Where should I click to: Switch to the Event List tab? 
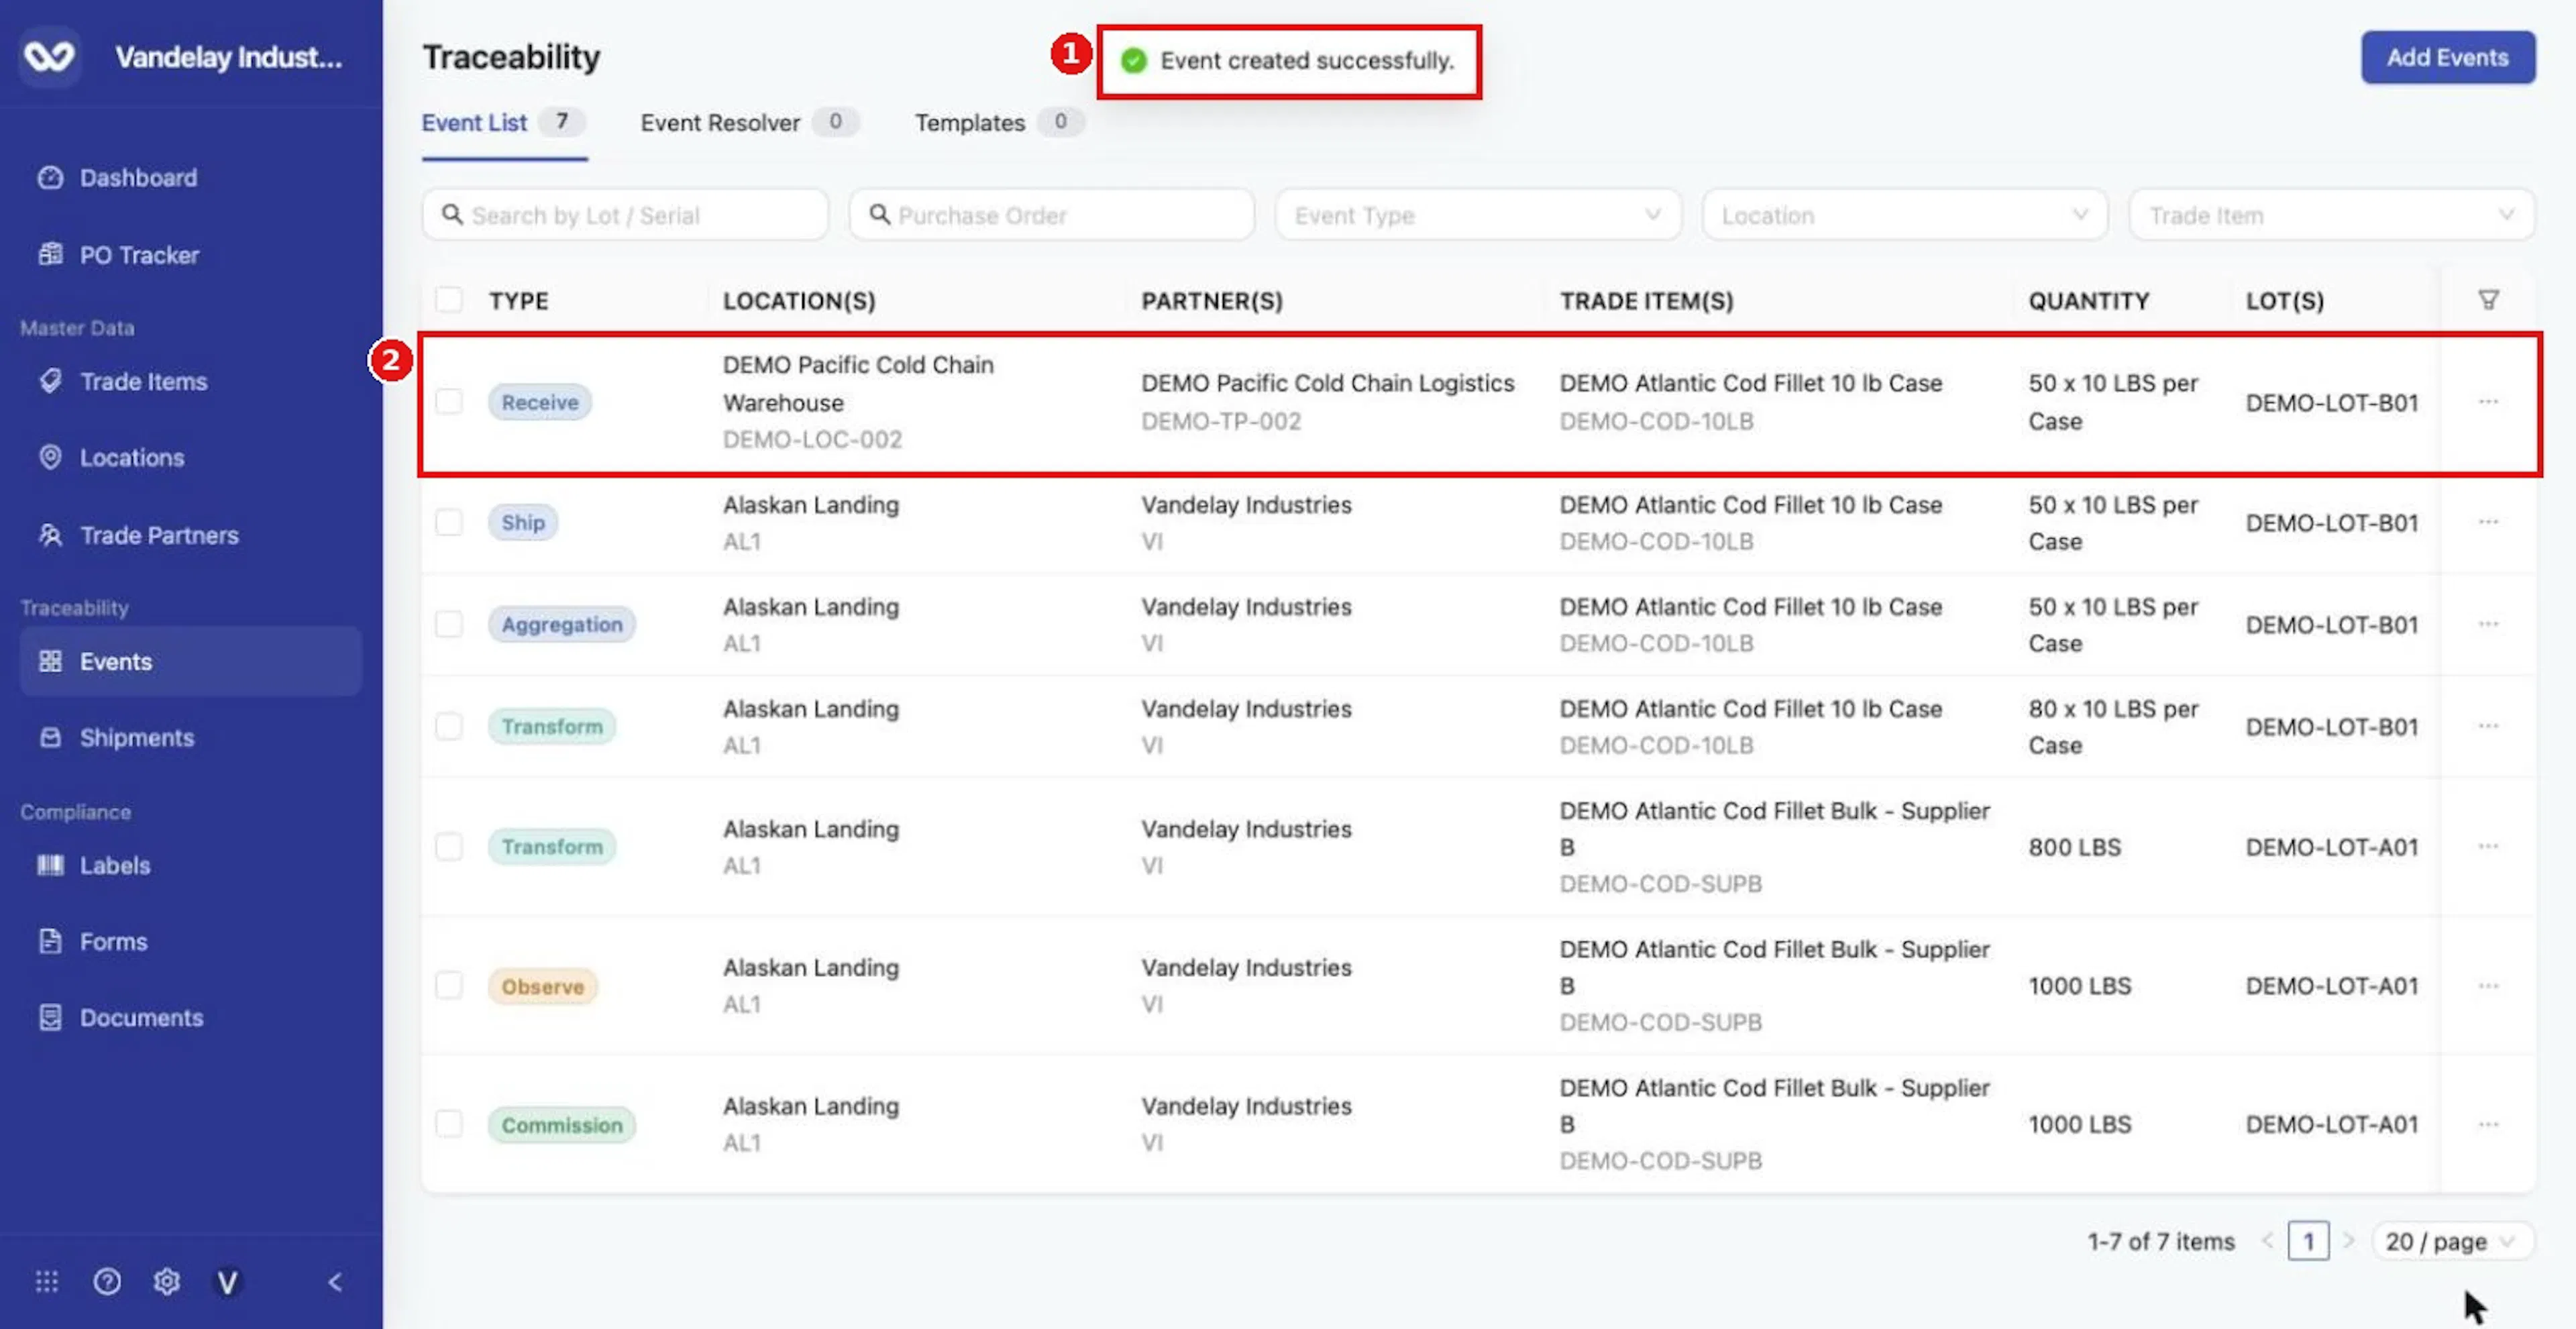[x=503, y=123]
